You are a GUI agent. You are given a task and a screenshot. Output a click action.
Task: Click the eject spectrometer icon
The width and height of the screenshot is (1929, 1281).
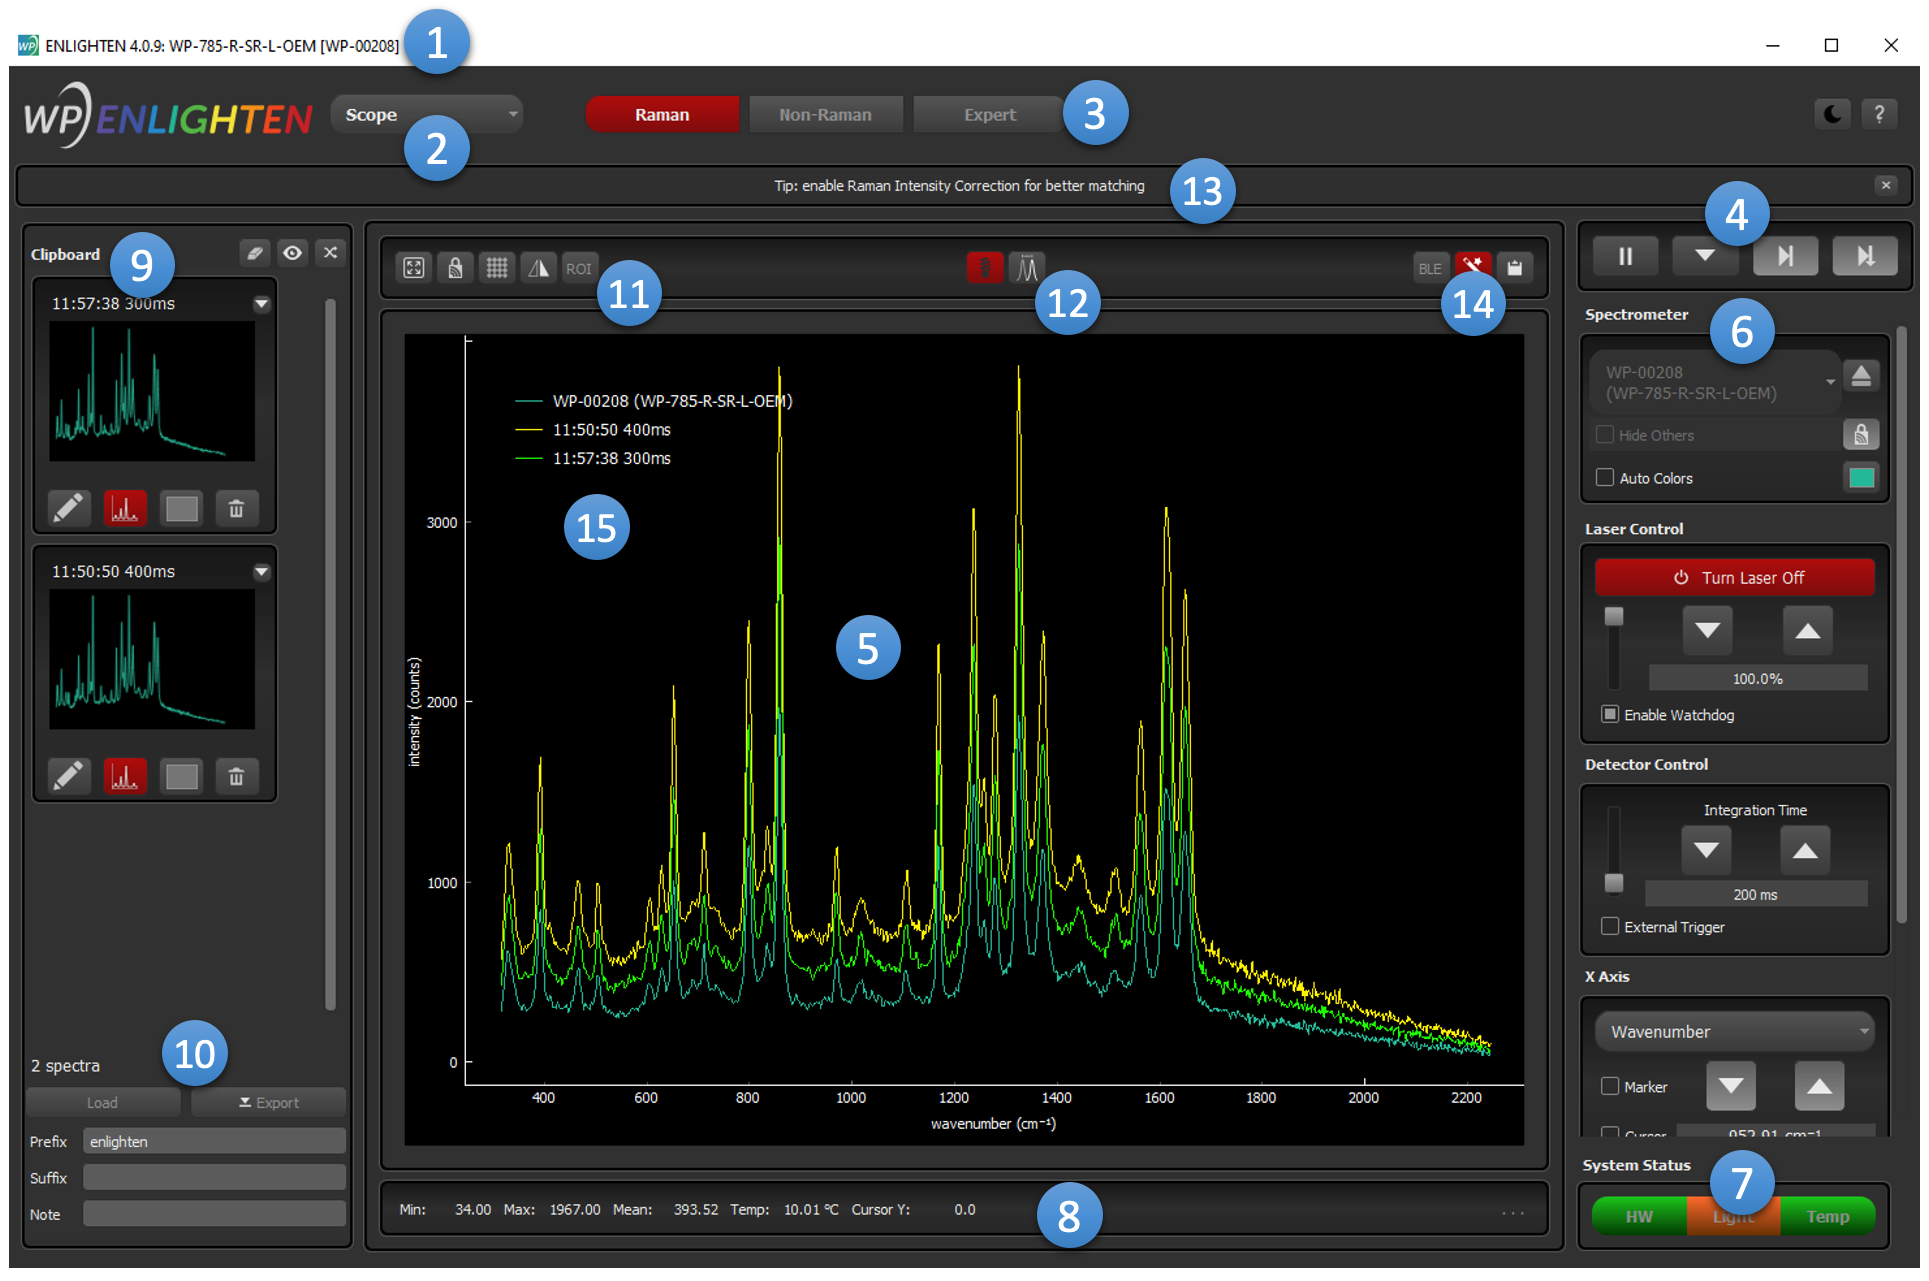coord(1860,376)
